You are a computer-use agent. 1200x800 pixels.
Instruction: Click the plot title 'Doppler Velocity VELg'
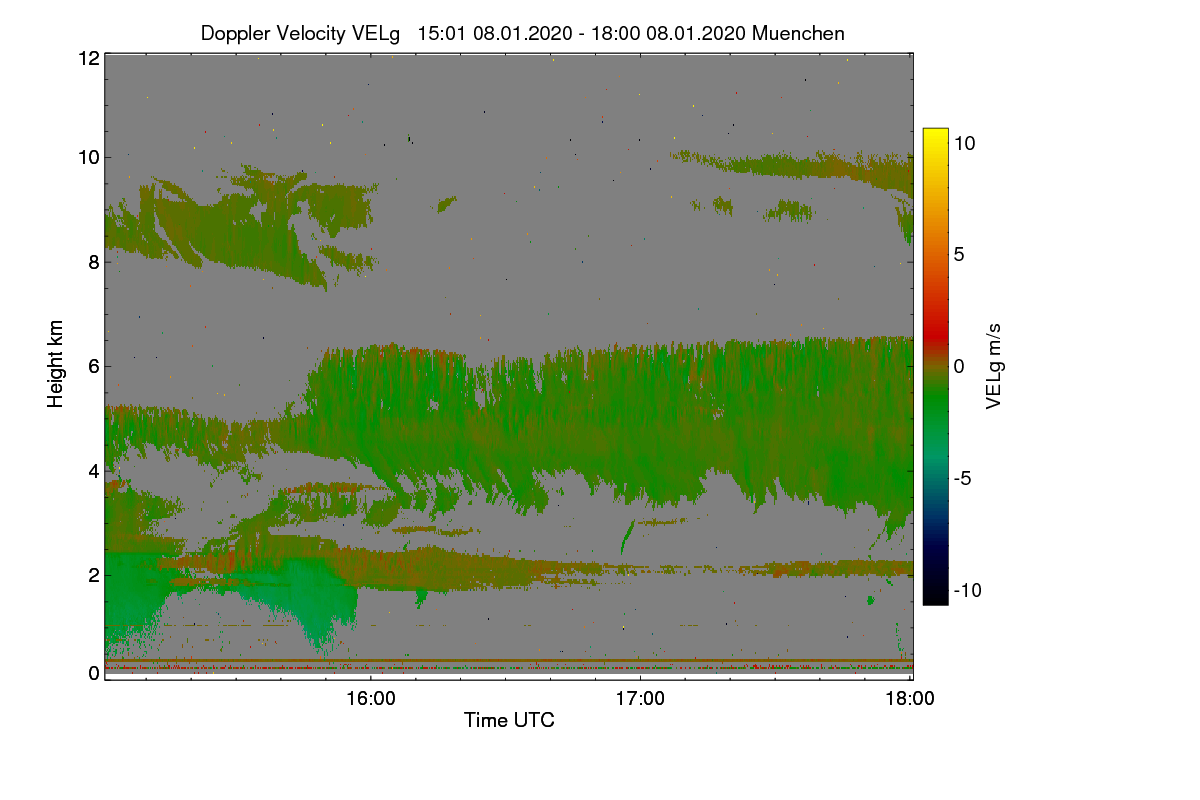pos(300,33)
